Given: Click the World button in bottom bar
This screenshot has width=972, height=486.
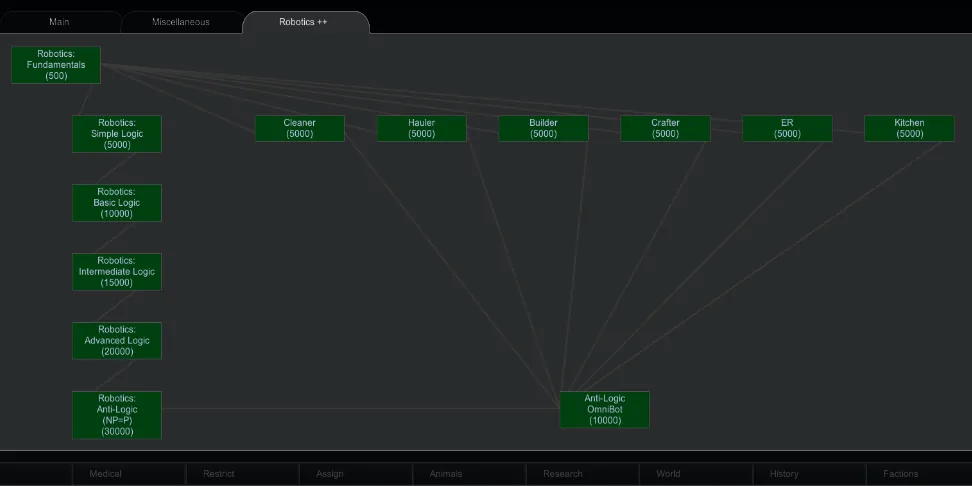Looking at the screenshot, I should click(x=668, y=474).
